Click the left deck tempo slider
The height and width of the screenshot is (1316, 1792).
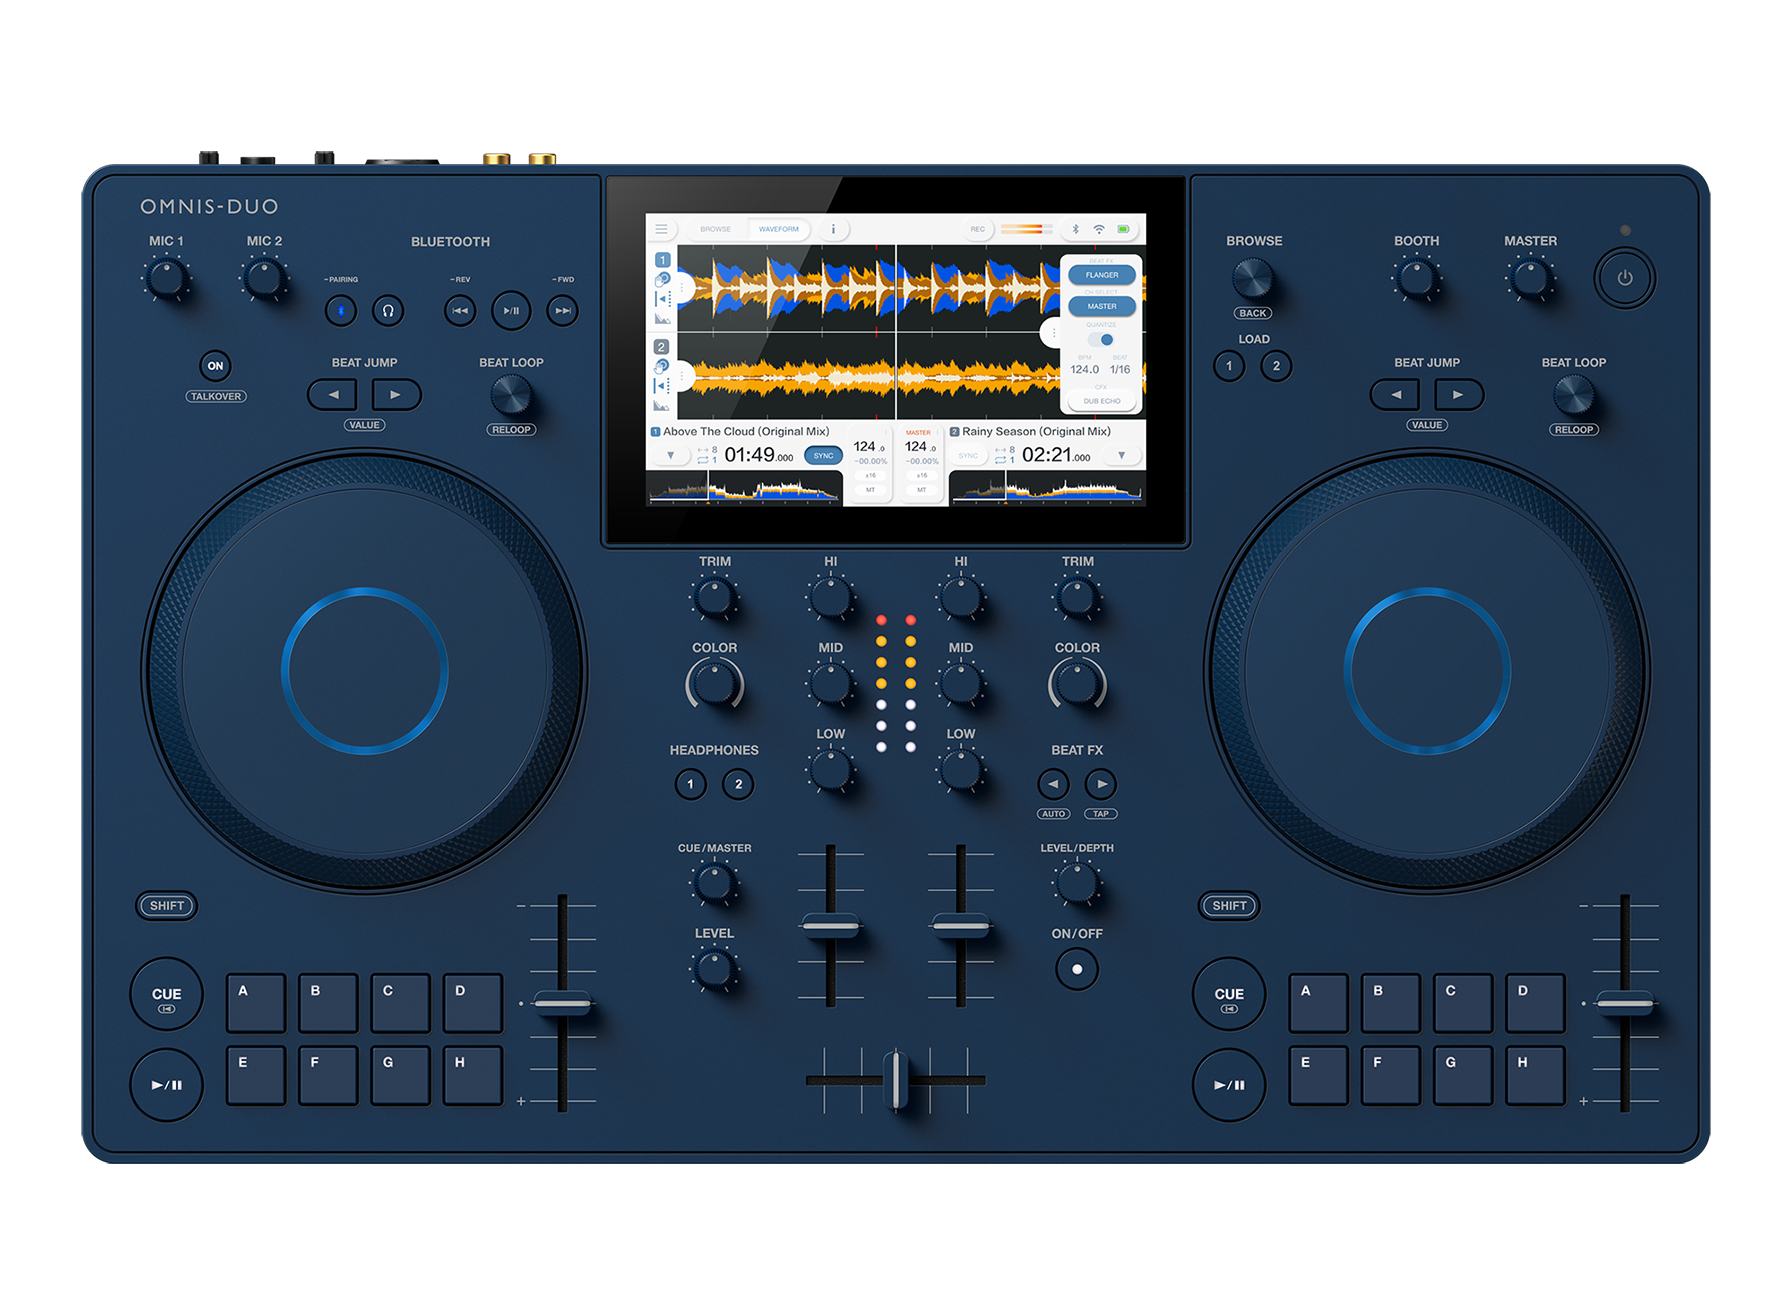point(563,1003)
